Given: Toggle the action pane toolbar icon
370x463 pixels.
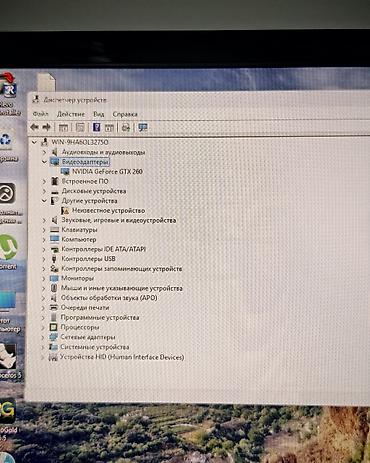Looking at the screenshot, I should pos(109,127).
